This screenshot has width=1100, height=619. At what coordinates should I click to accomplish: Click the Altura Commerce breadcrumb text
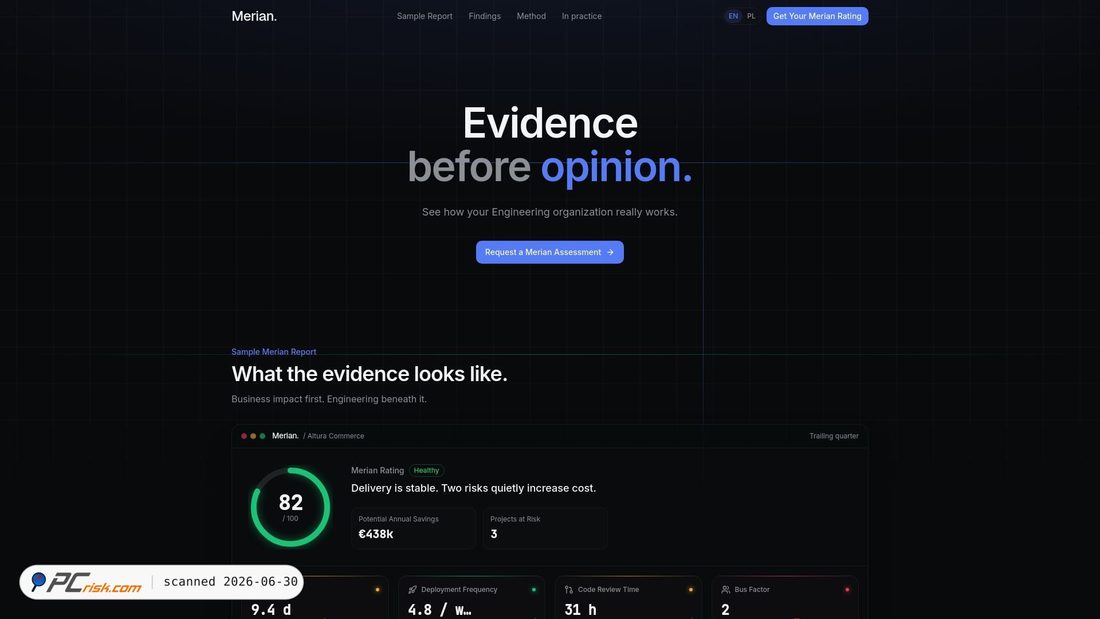click(x=335, y=436)
